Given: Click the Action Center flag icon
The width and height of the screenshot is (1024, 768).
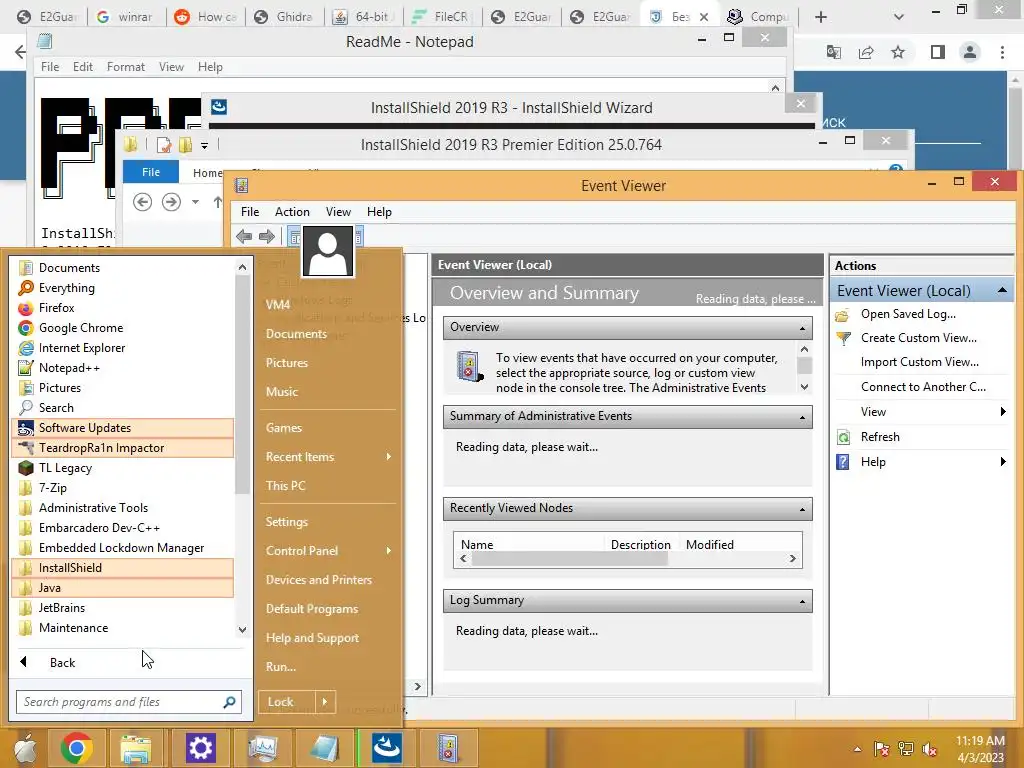Looking at the screenshot, I should 881,749.
